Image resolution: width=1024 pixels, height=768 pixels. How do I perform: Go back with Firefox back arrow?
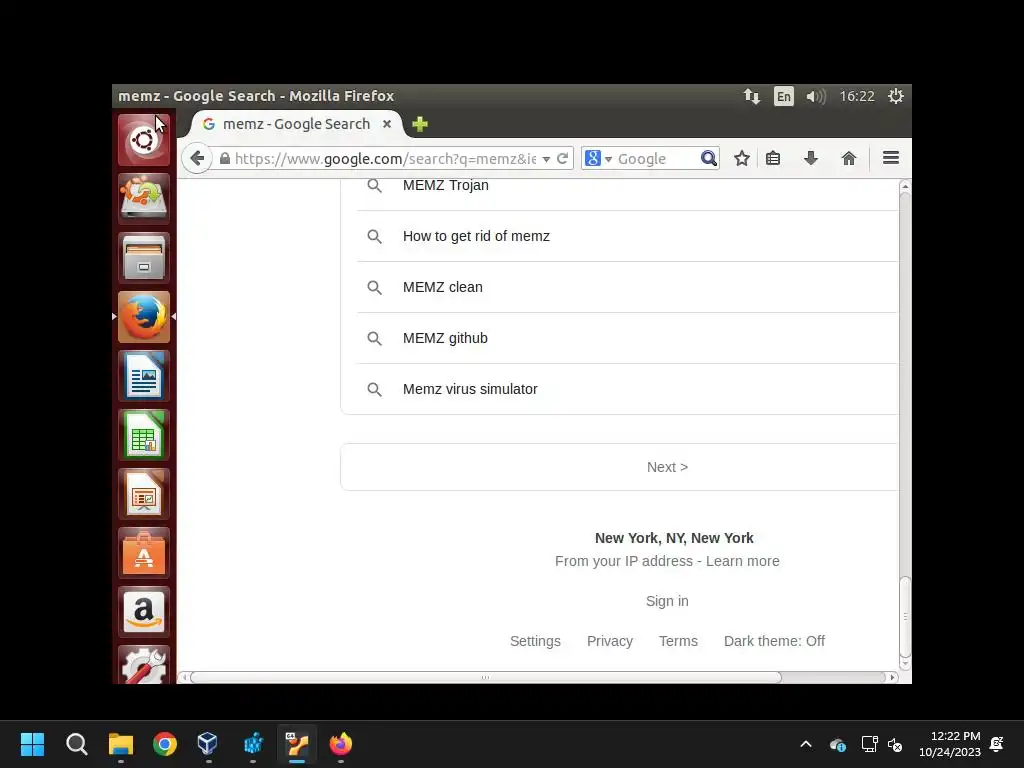point(197,158)
